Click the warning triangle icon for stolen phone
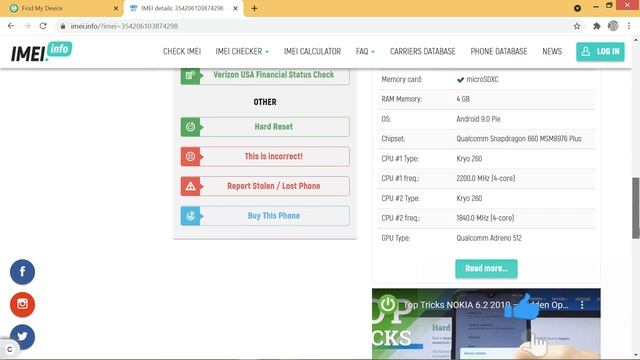 (x=191, y=186)
